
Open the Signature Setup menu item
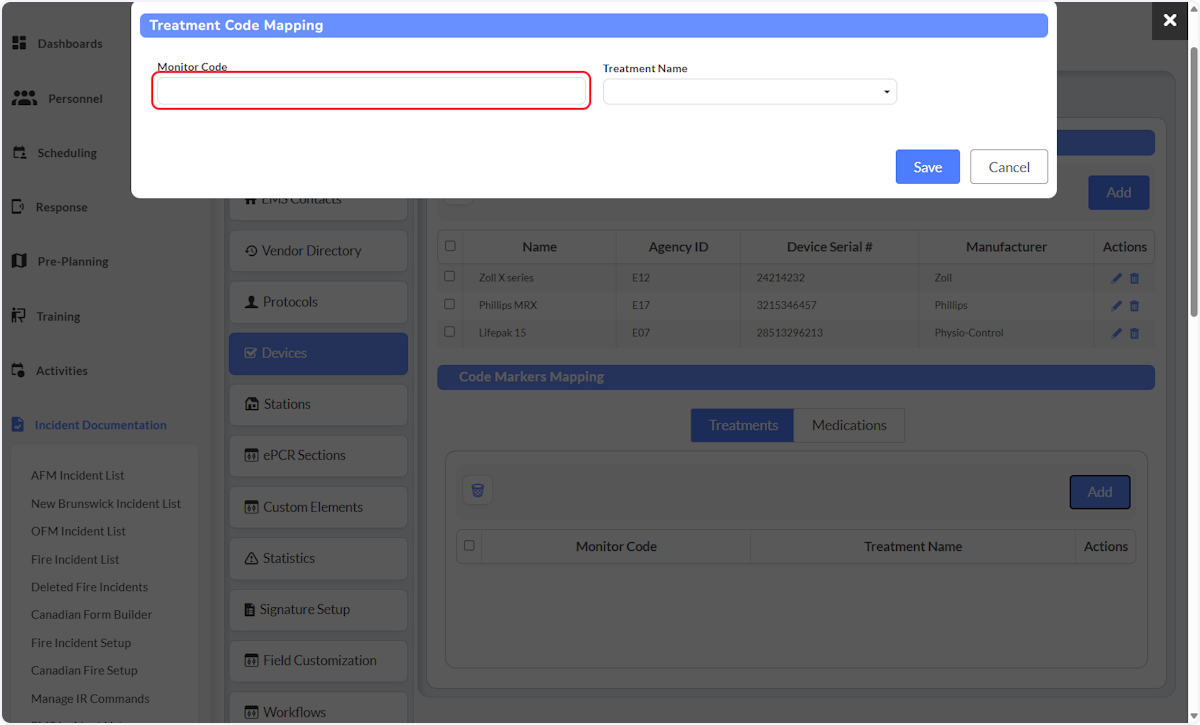tap(318, 609)
